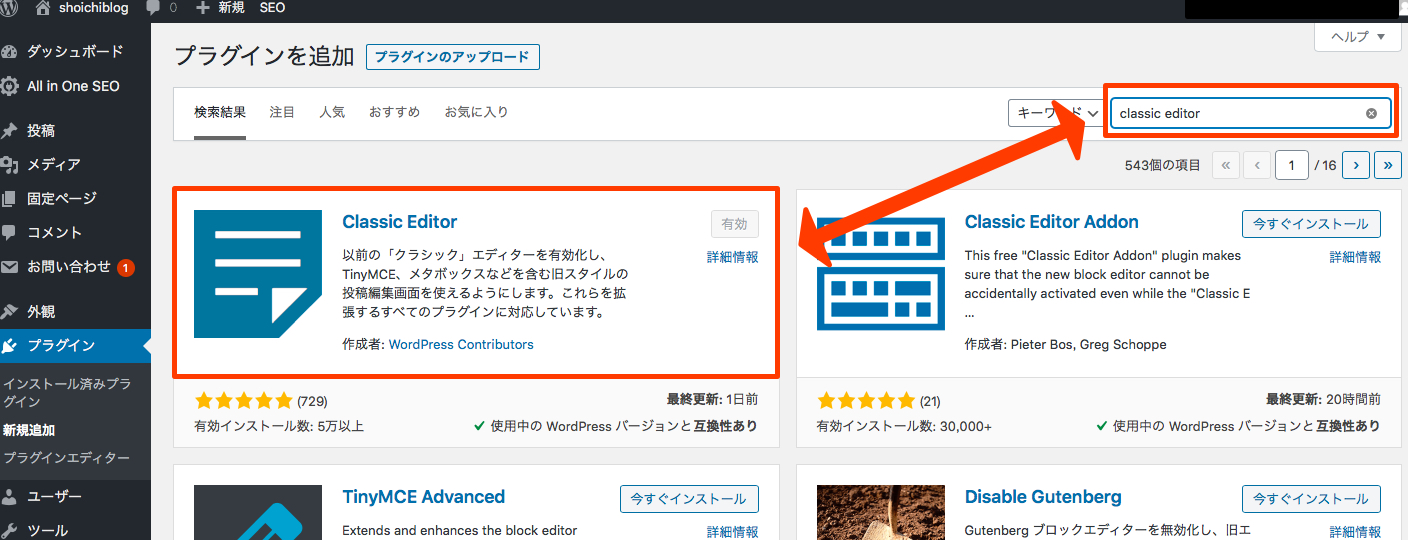Screen dimensions: 1408x540
Task: Click the plus icon for 新規
Action: click(203, 8)
